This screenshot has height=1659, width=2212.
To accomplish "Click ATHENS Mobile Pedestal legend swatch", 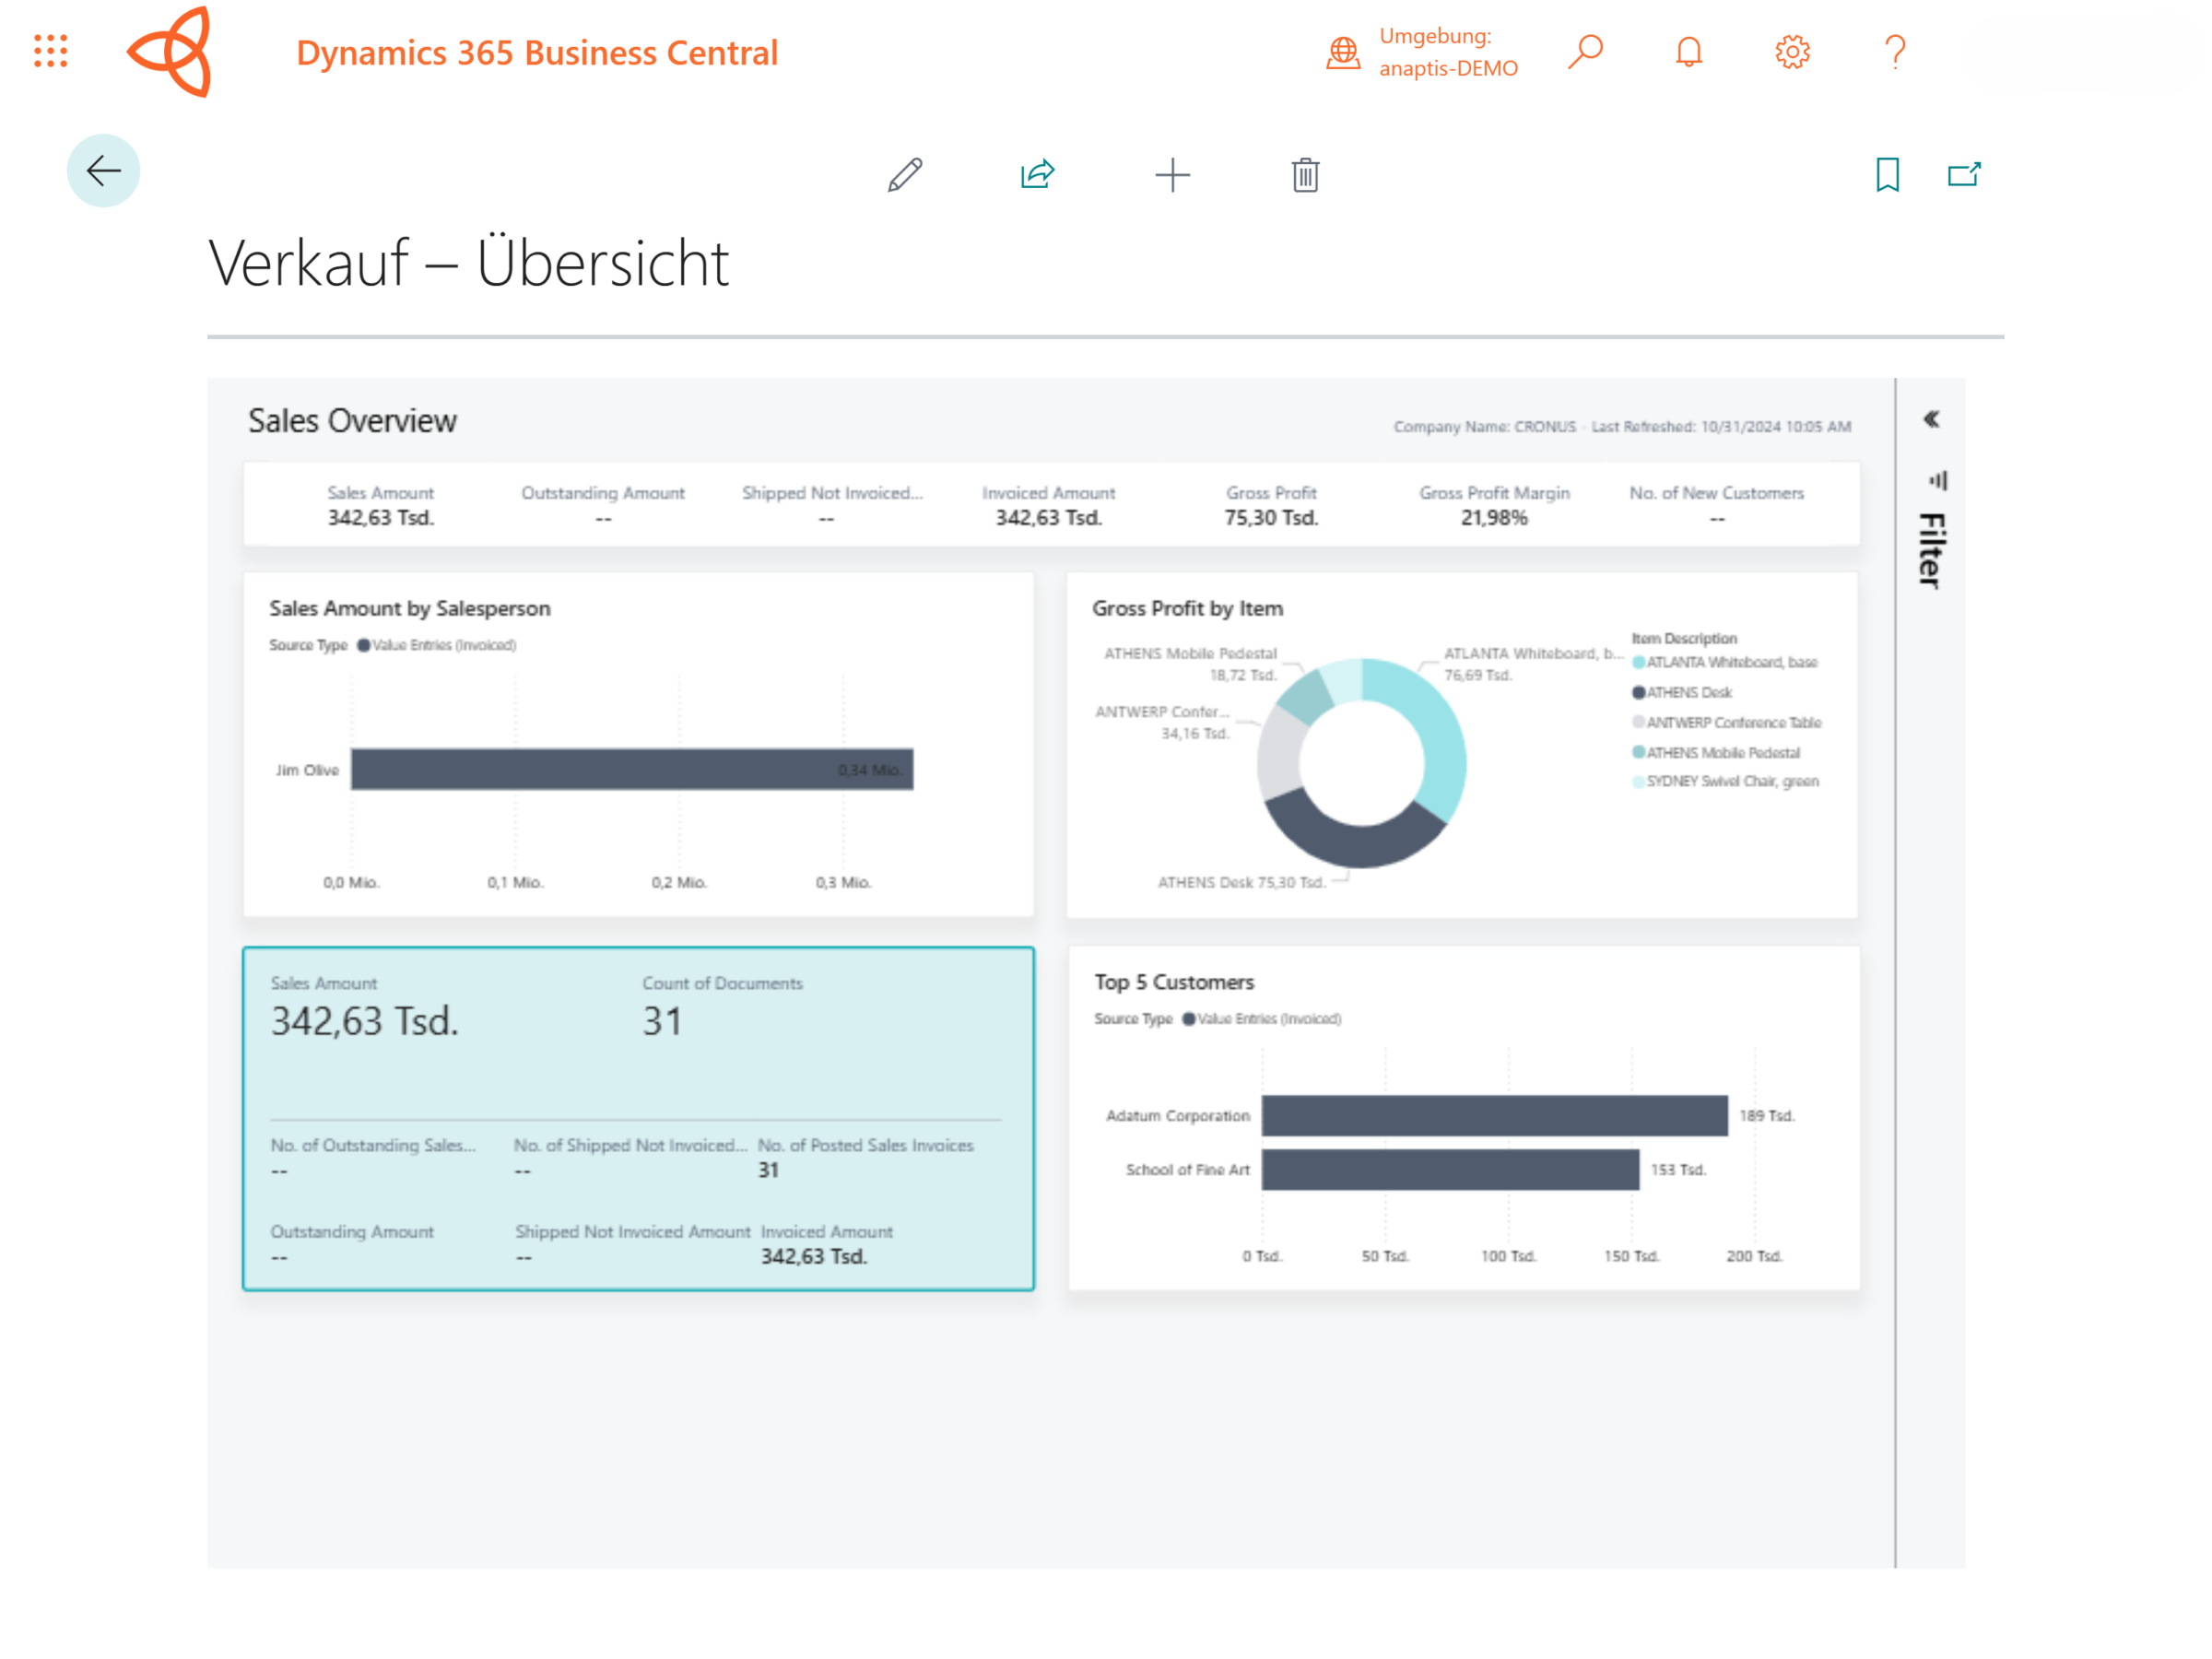I will 1638,751.
